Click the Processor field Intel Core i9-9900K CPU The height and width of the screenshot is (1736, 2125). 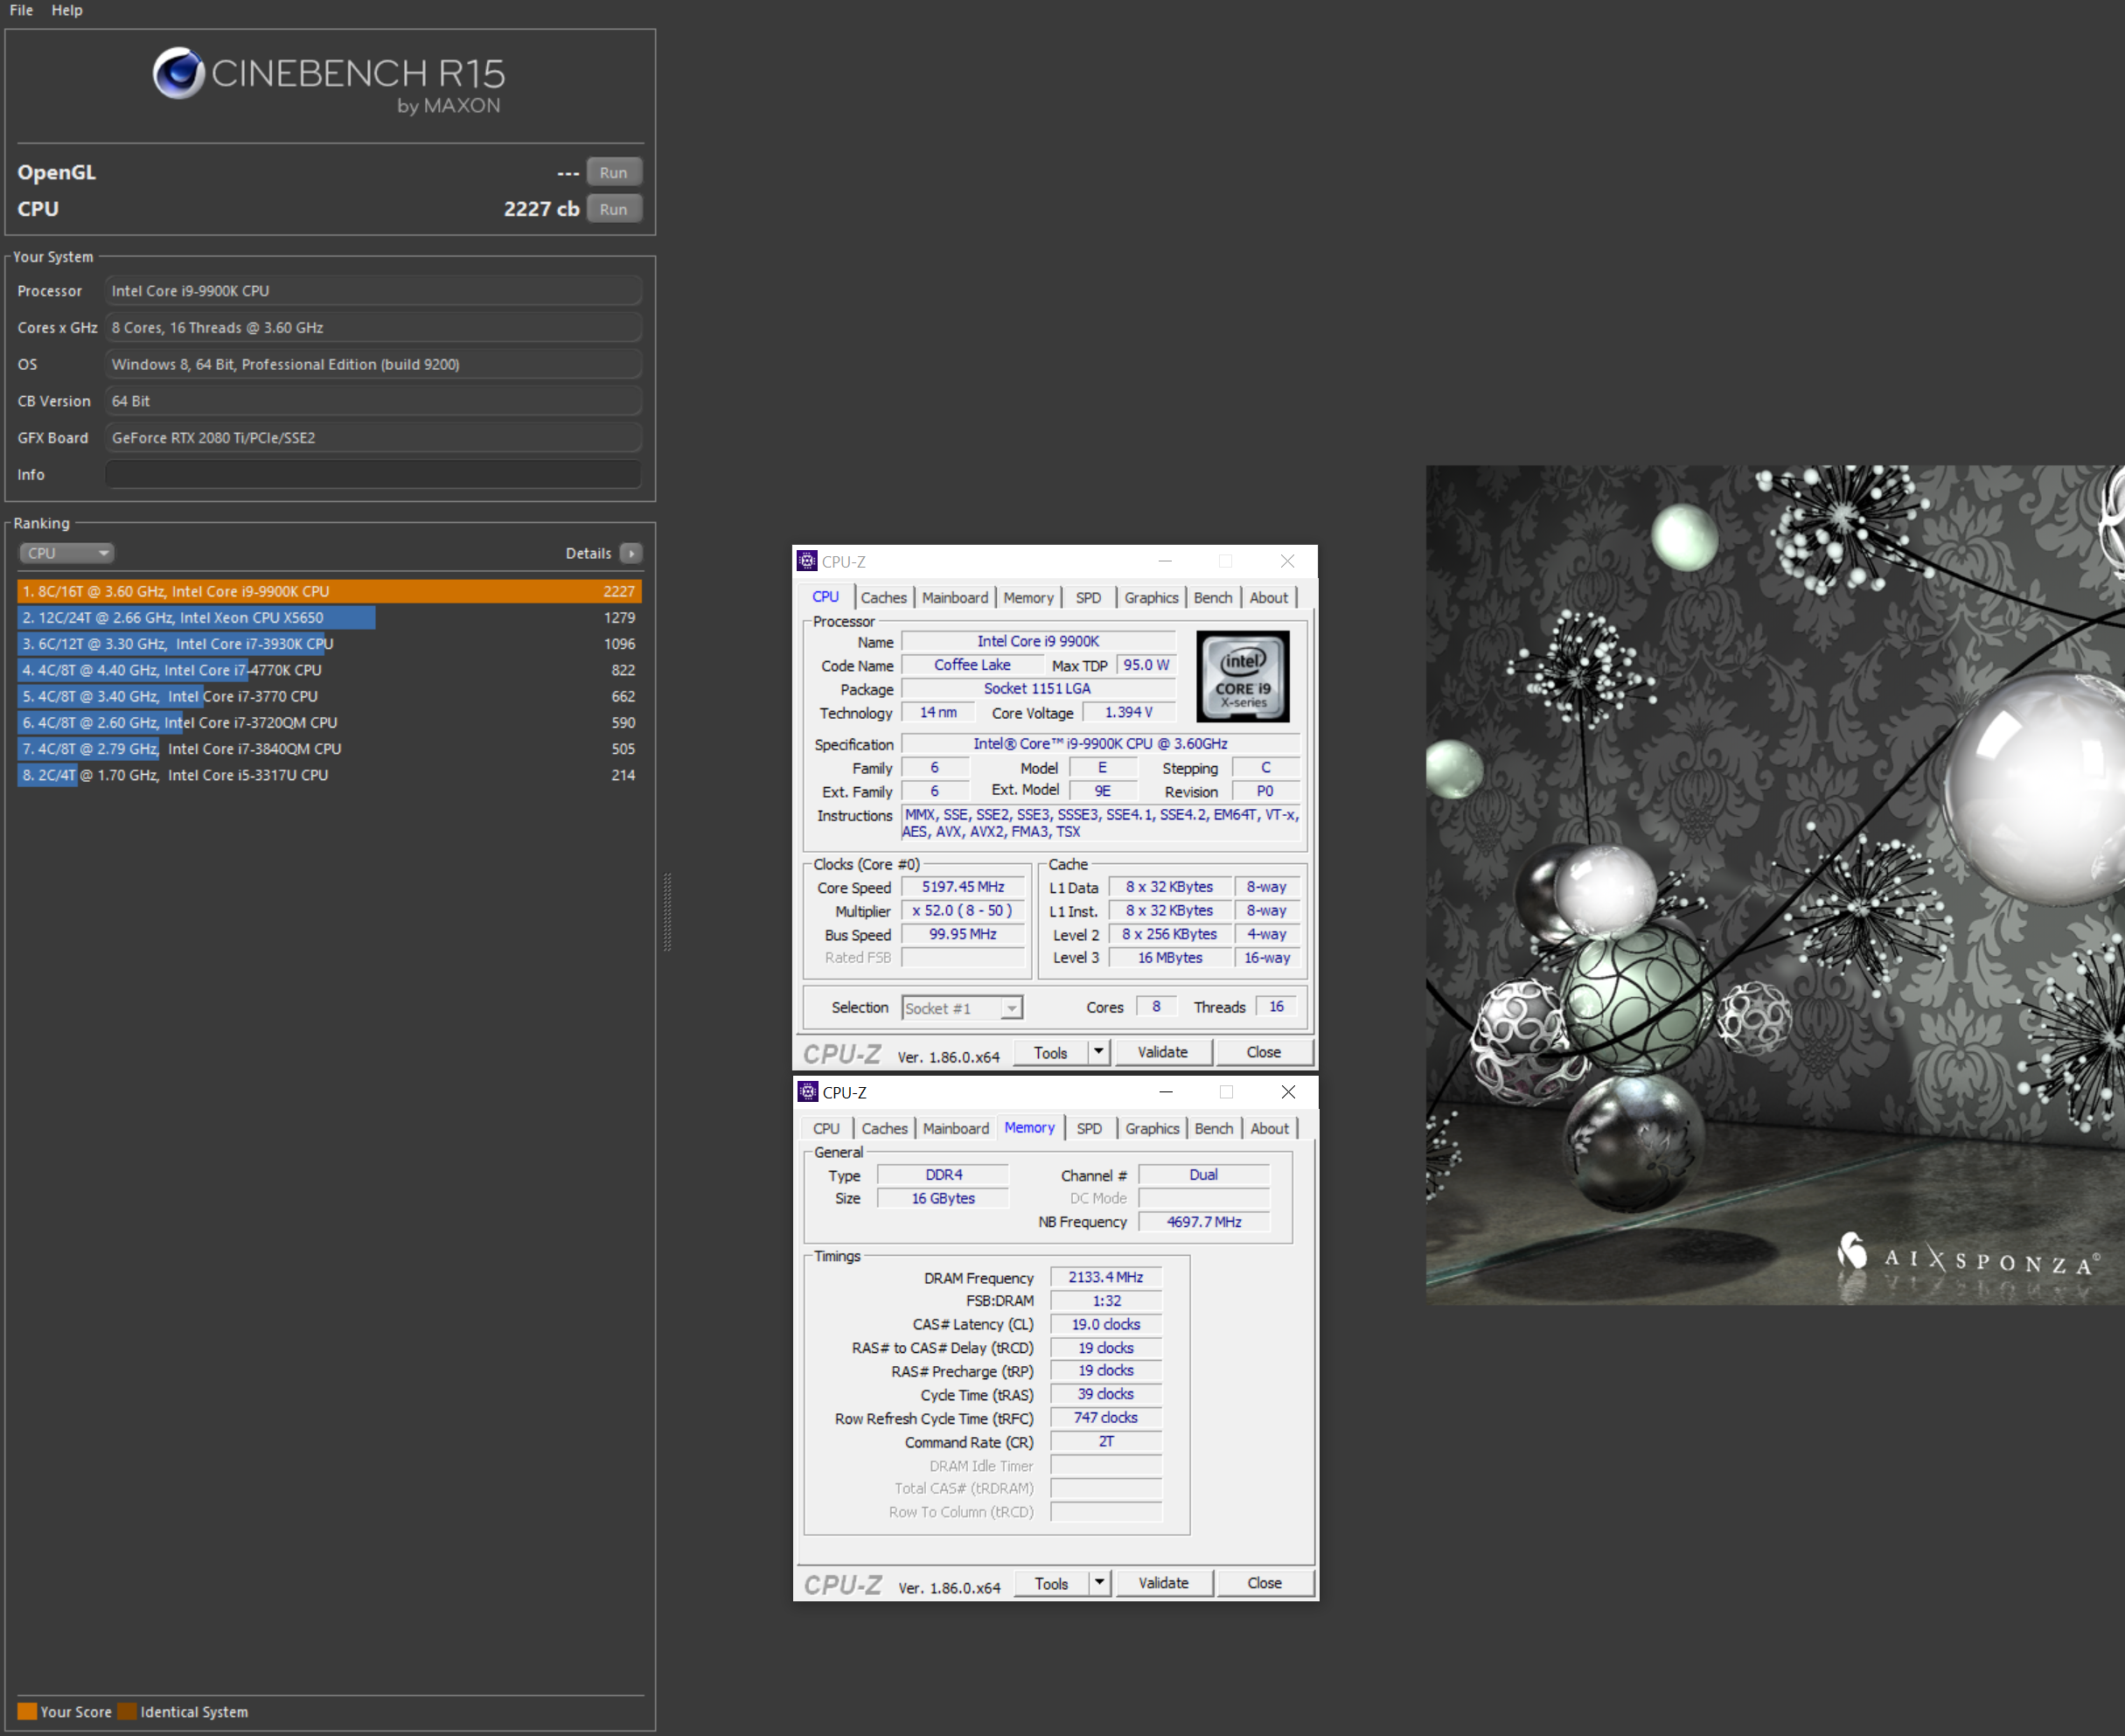pyautogui.click(x=373, y=291)
